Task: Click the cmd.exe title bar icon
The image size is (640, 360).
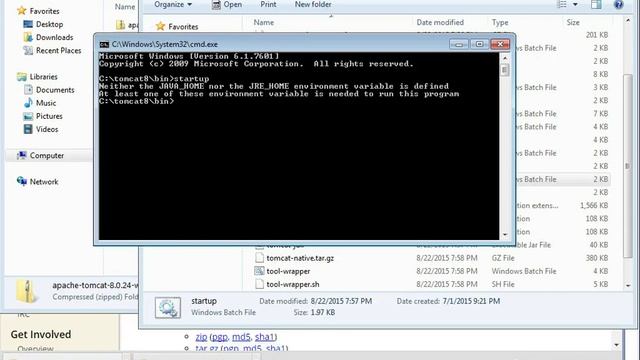Action: (x=104, y=44)
